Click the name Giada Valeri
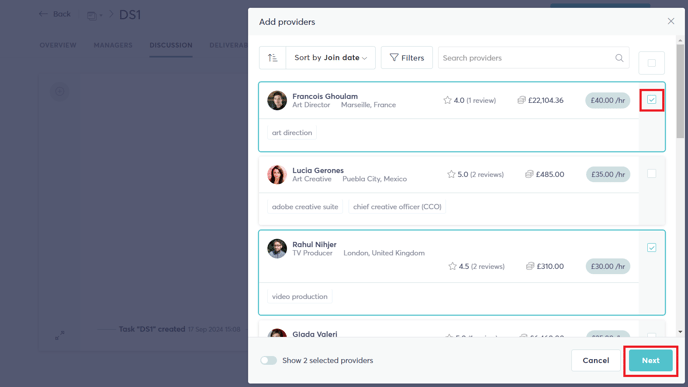Image resolution: width=688 pixels, height=387 pixels. tap(315, 334)
